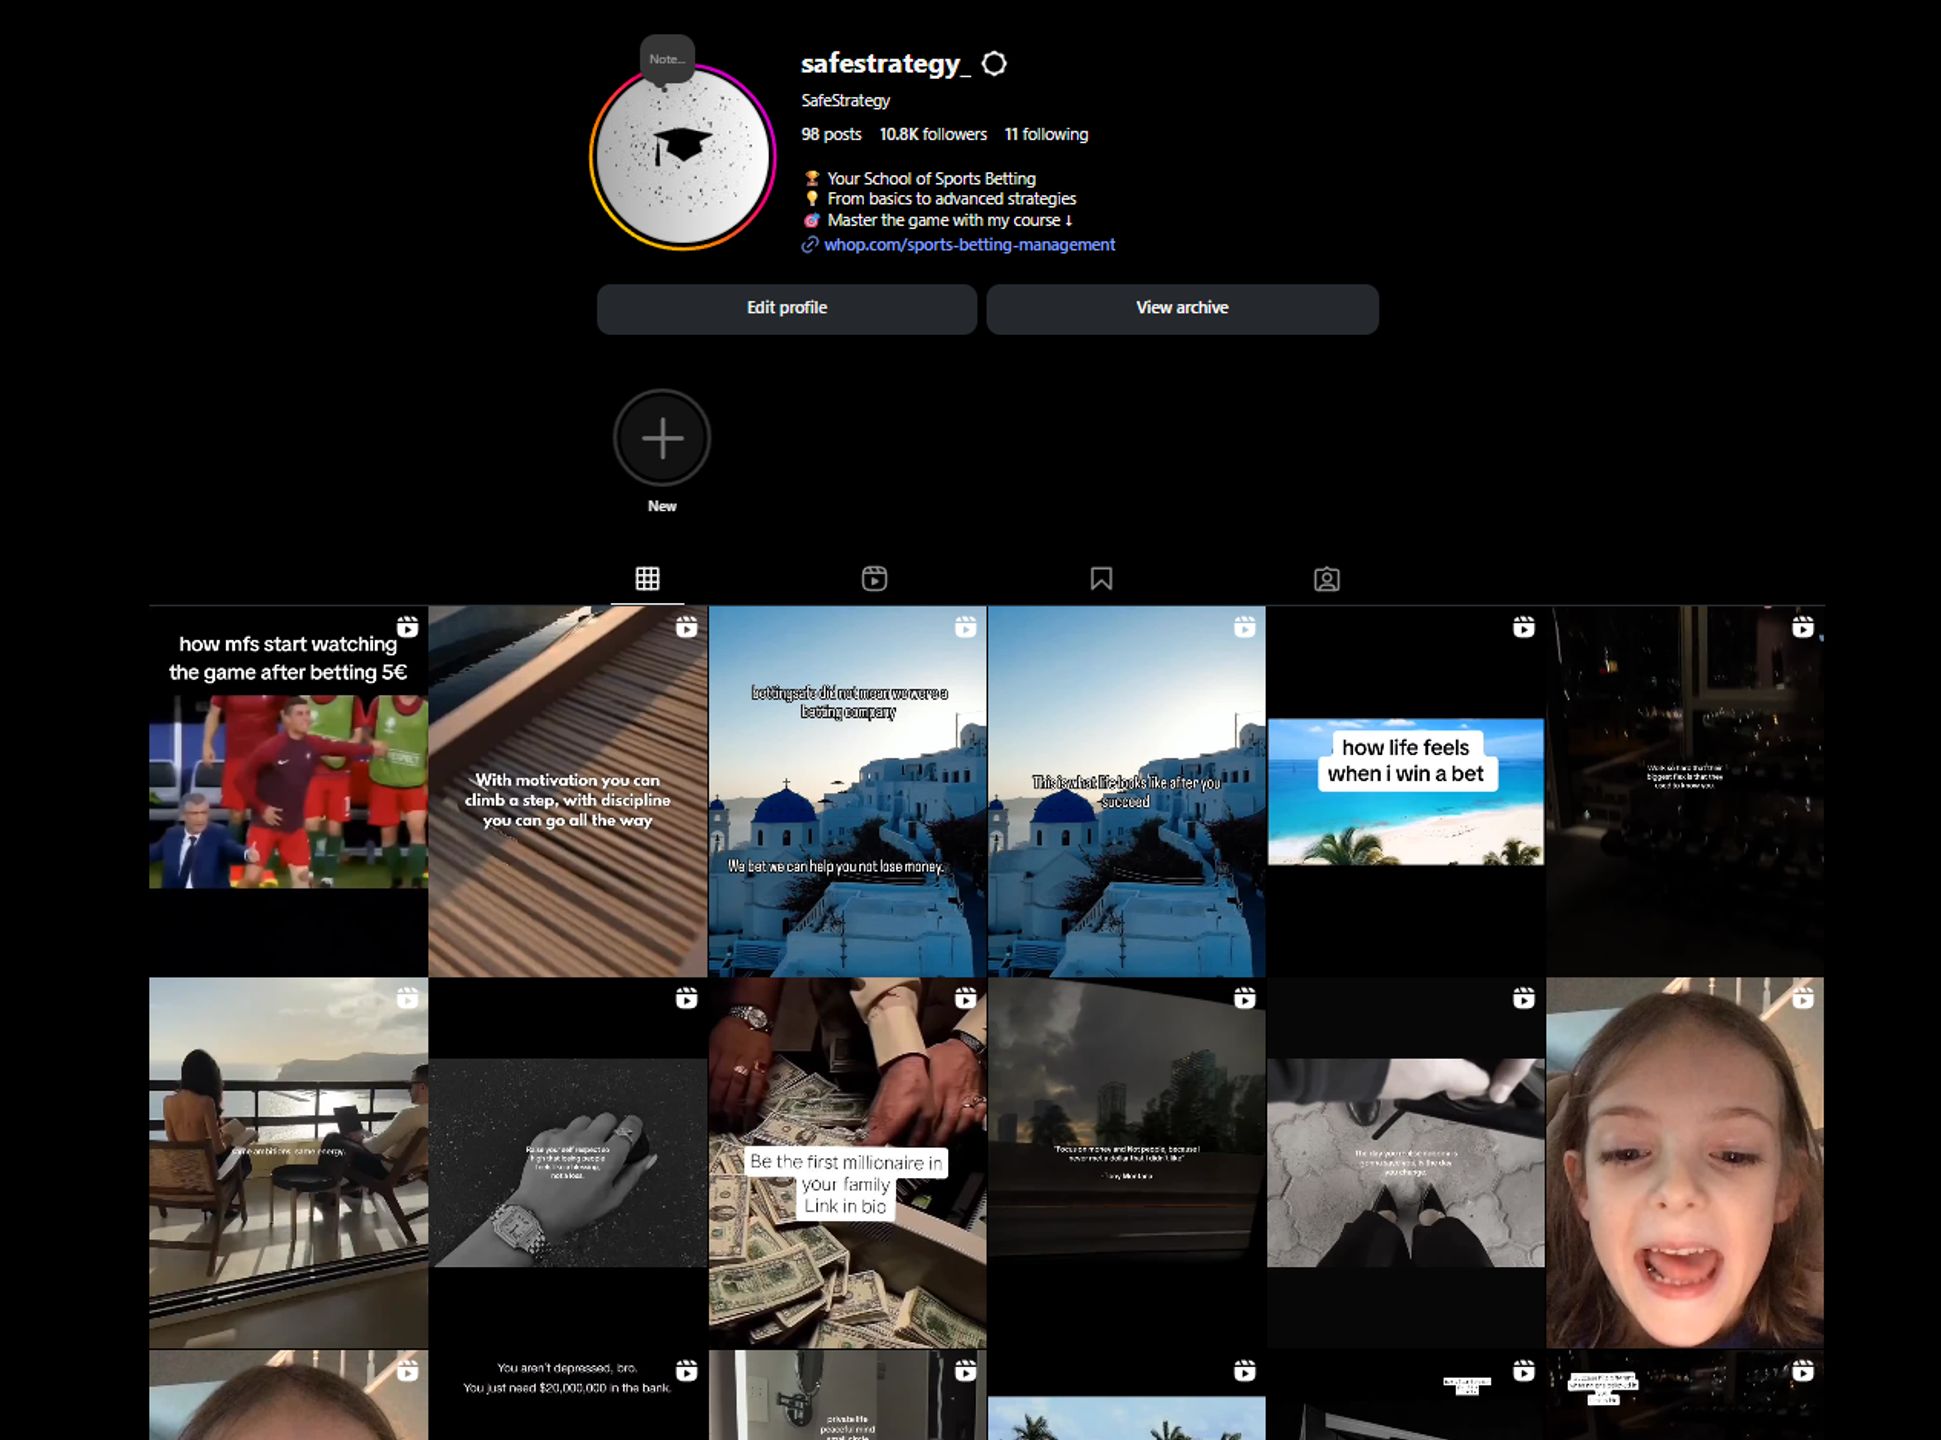Click reel icon on dark city night post in first row
Screen dimensions: 1941x1440
1802,627
